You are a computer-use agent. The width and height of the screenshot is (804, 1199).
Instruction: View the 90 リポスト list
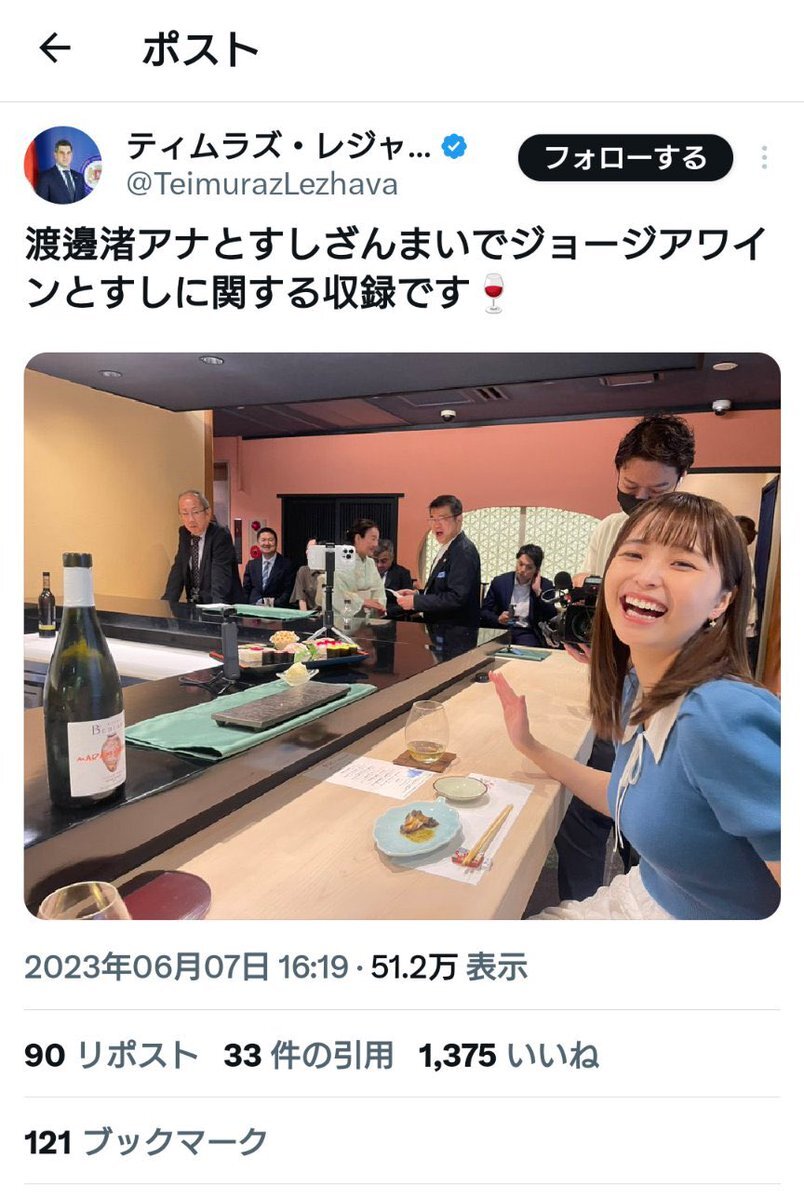click(110, 1055)
